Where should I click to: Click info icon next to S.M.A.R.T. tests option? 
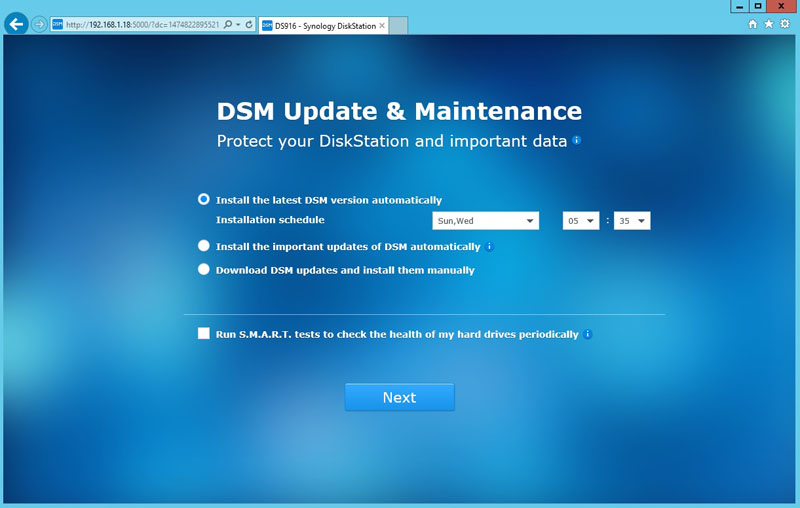pos(588,335)
